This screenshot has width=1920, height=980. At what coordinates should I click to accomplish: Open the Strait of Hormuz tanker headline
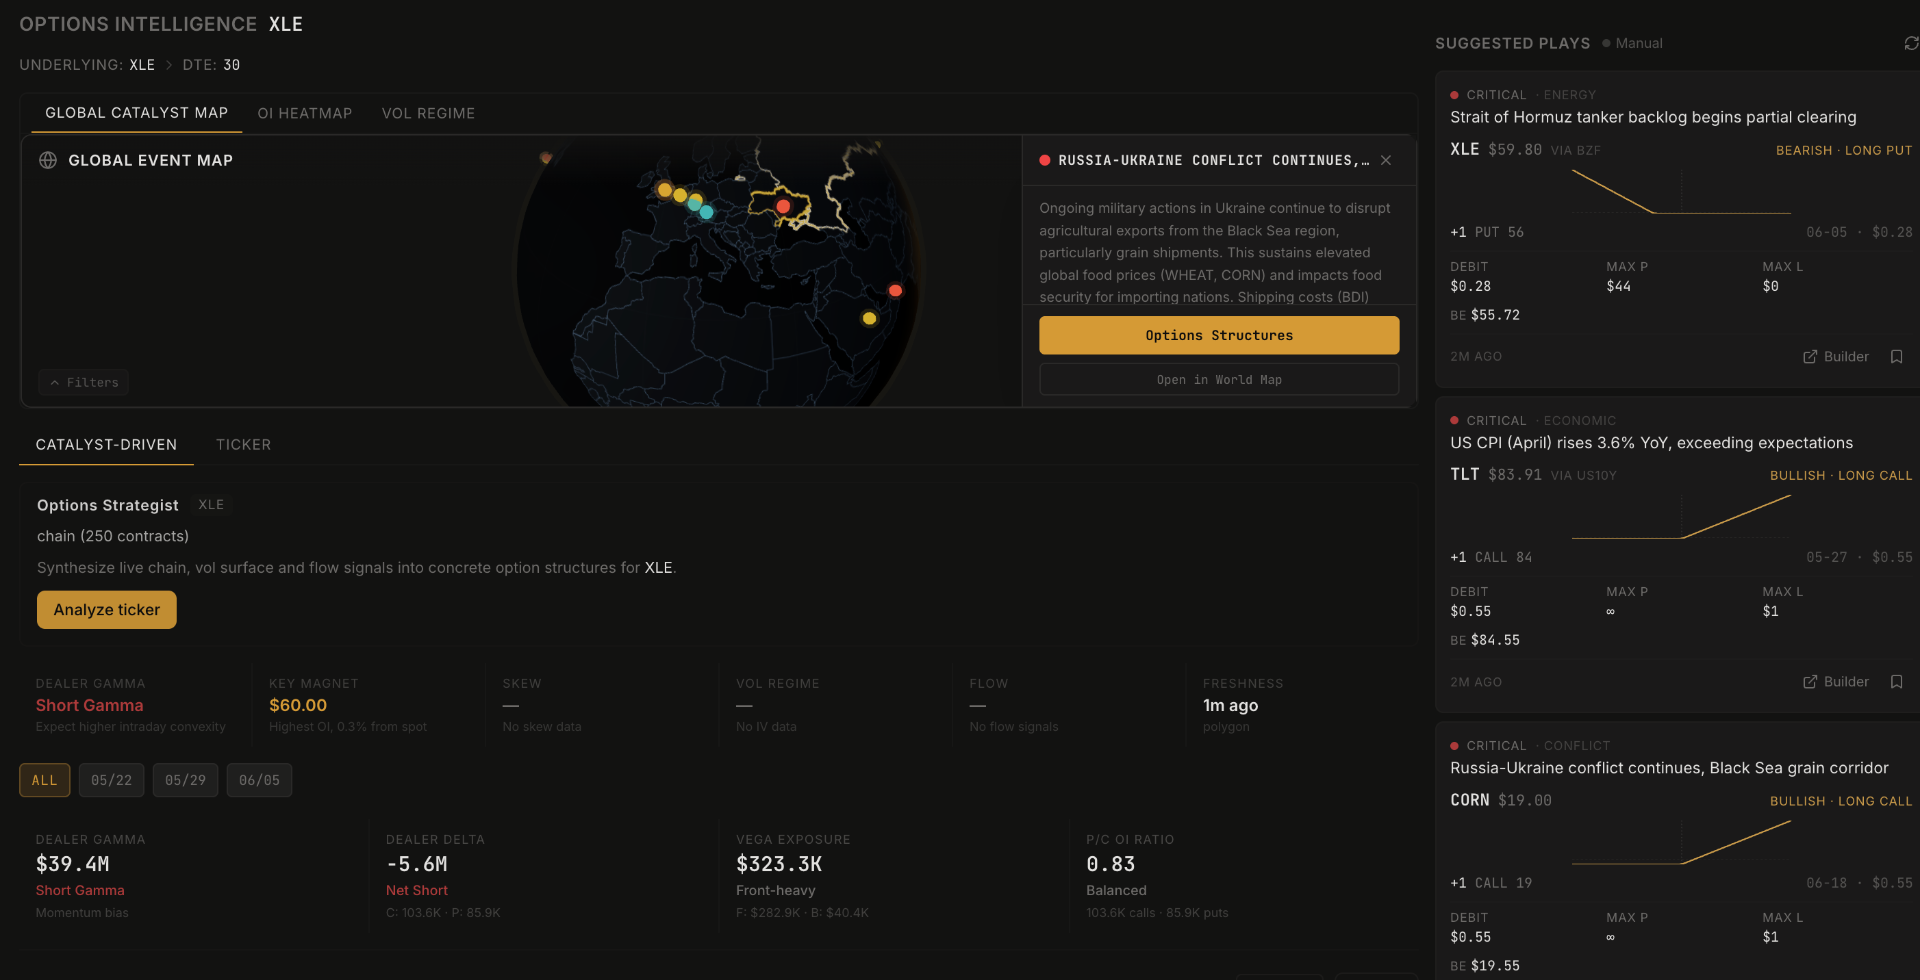pos(1653,117)
